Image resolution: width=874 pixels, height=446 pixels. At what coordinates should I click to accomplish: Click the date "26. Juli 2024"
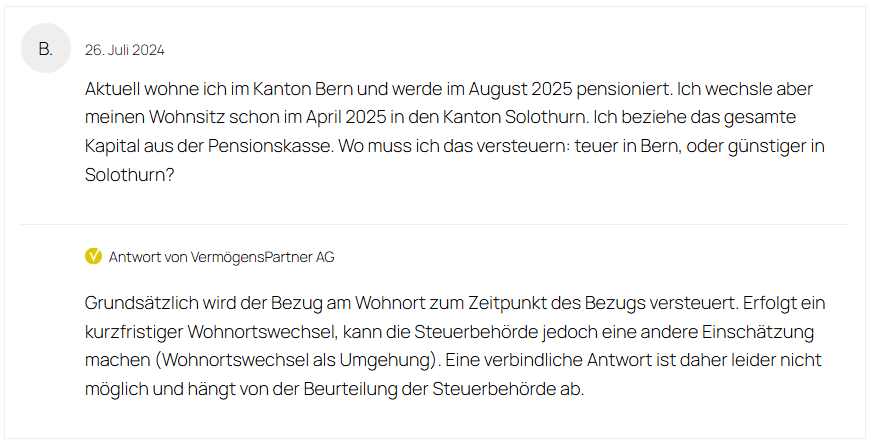click(x=124, y=50)
